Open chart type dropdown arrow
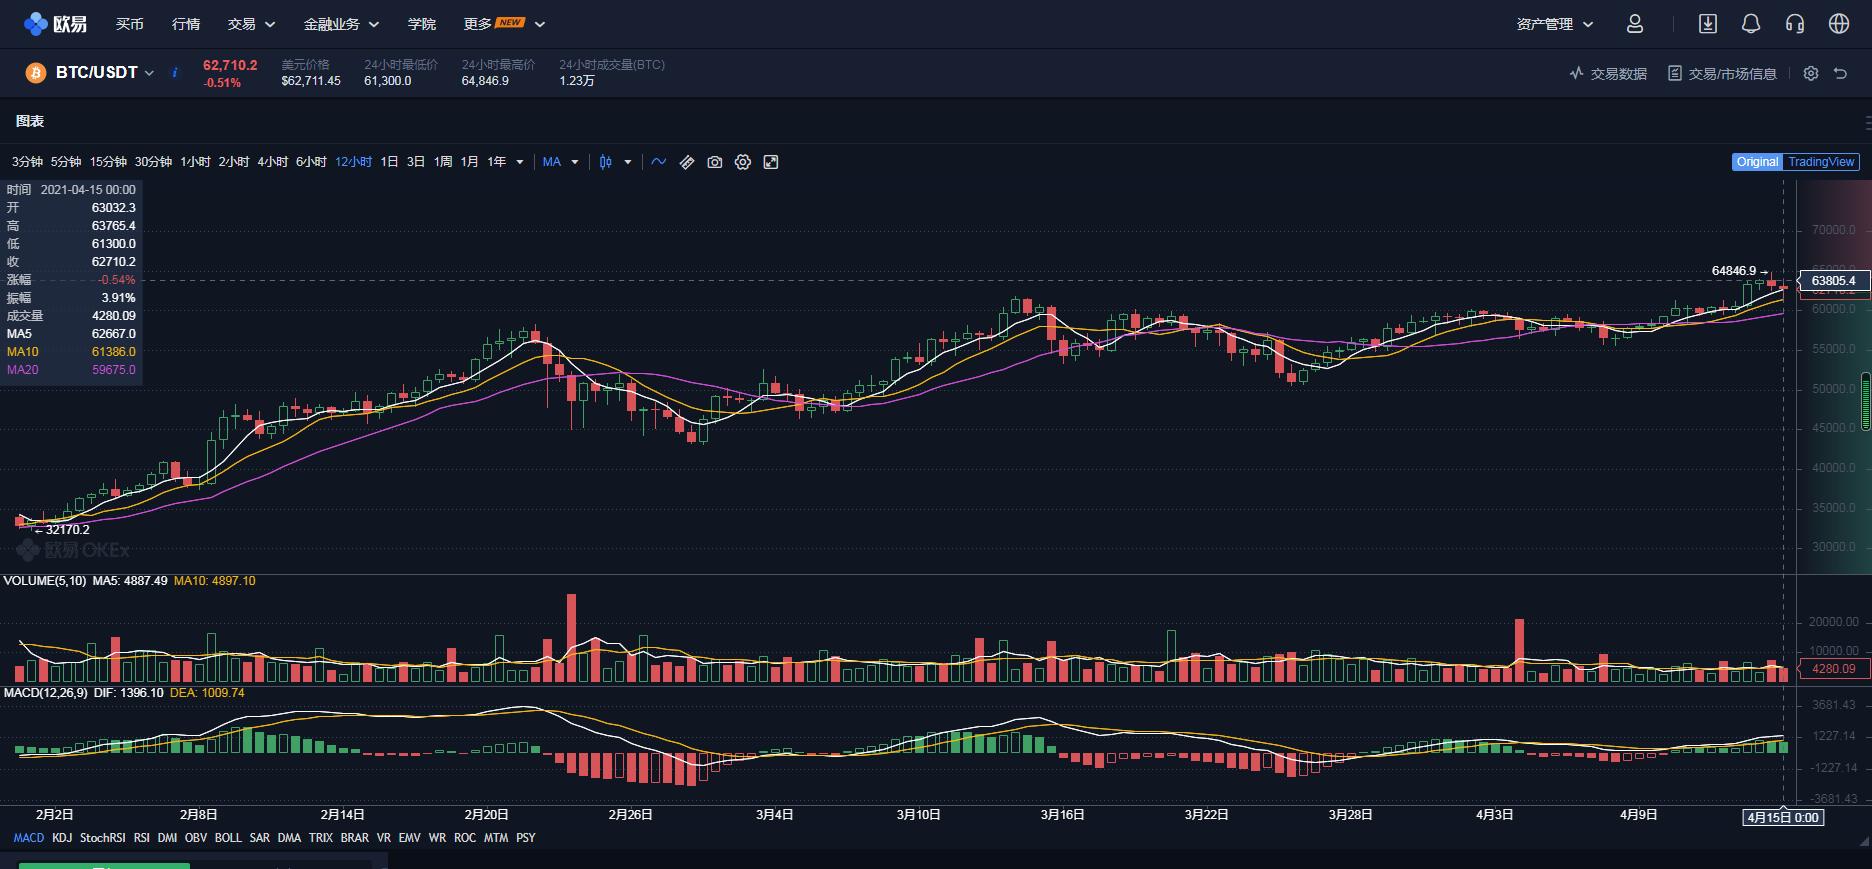Image resolution: width=1872 pixels, height=869 pixels. 628,162
